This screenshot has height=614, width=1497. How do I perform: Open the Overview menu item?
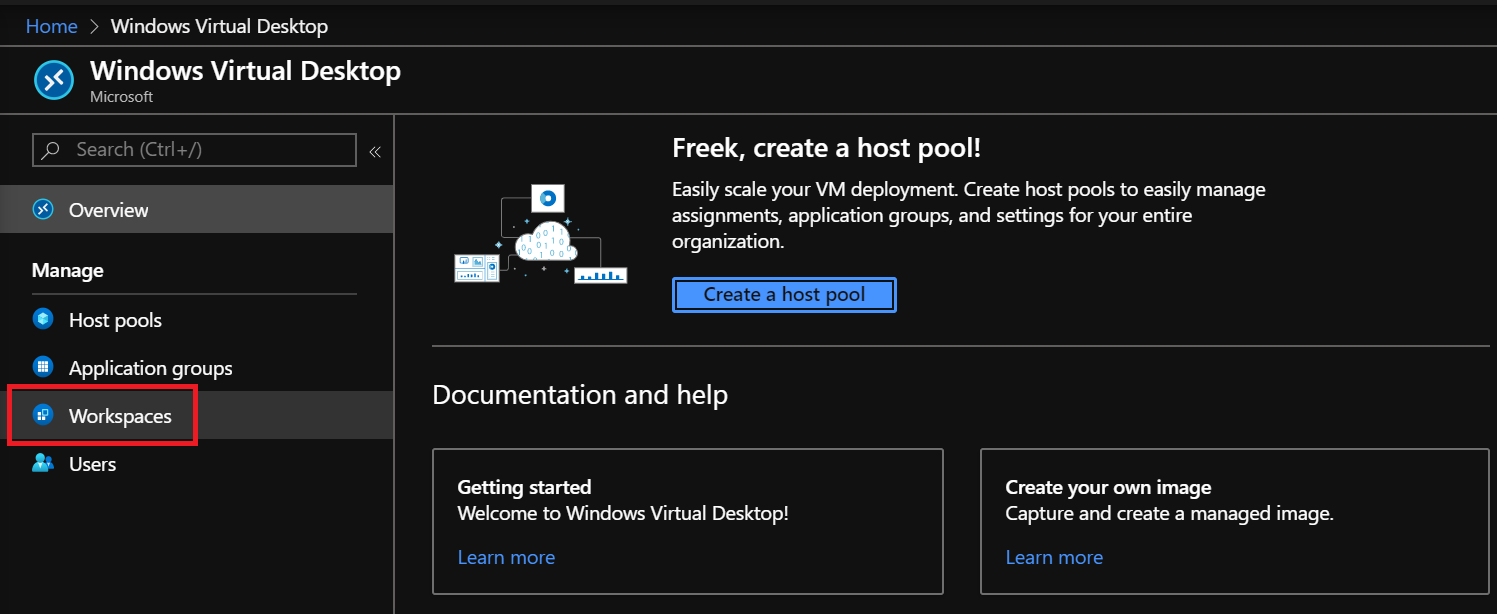(196, 210)
